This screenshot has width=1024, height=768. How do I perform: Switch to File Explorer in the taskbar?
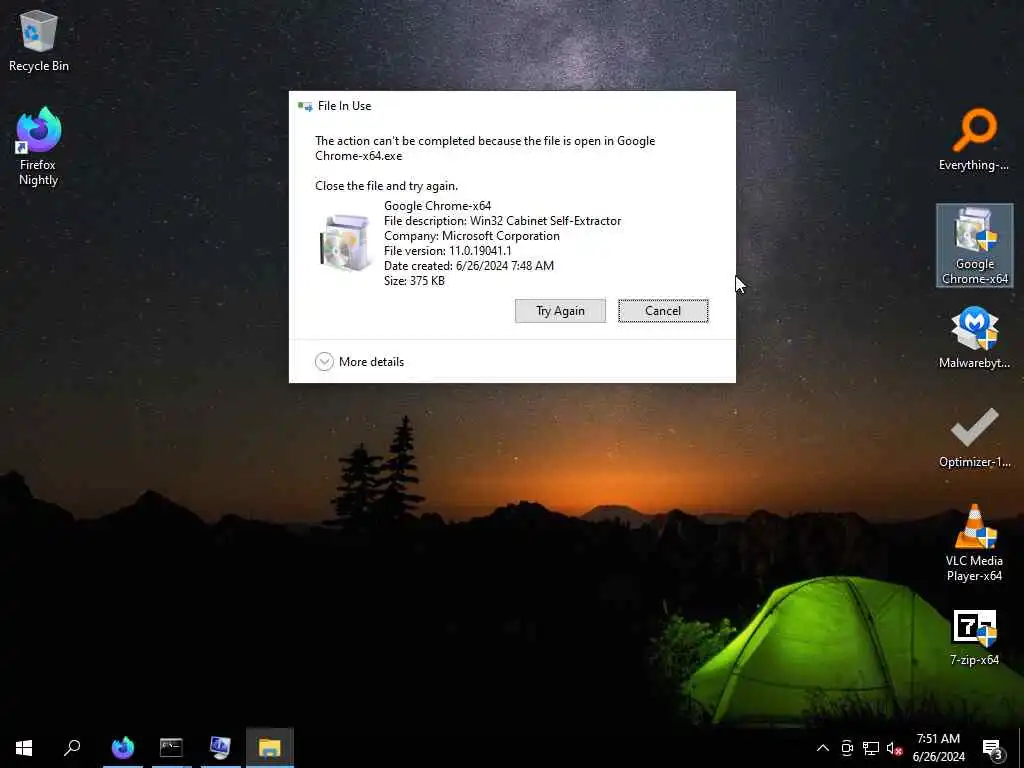[x=270, y=748]
